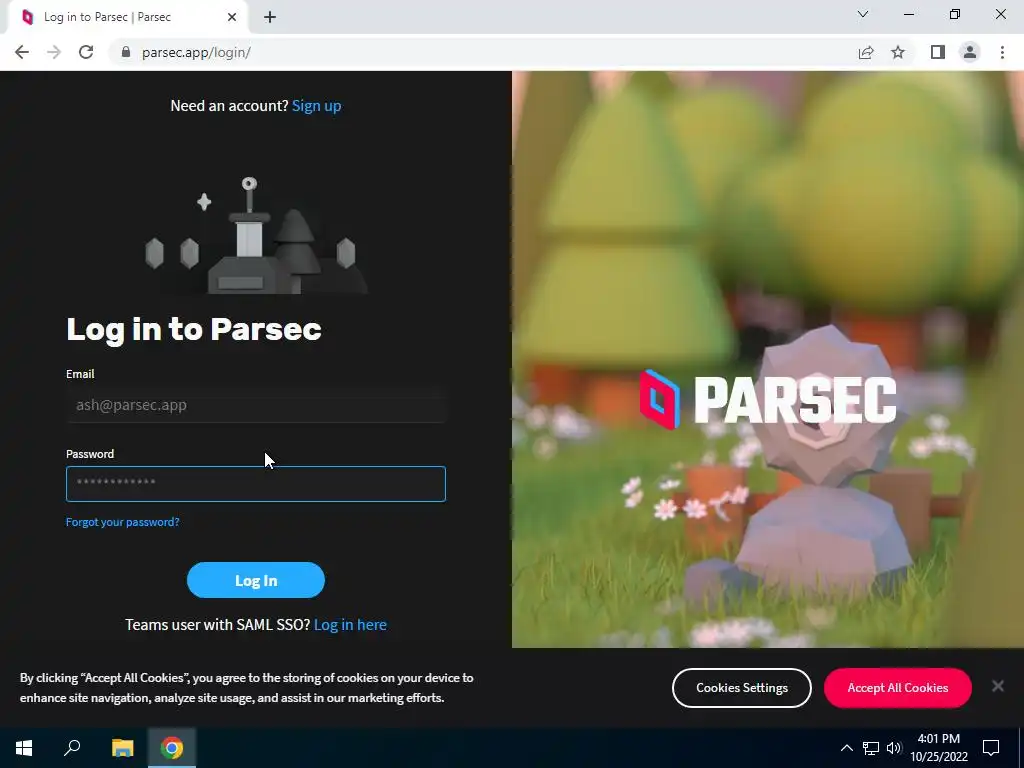Open a new browser tab
The height and width of the screenshot is (768, 1024).
(270, 17)
